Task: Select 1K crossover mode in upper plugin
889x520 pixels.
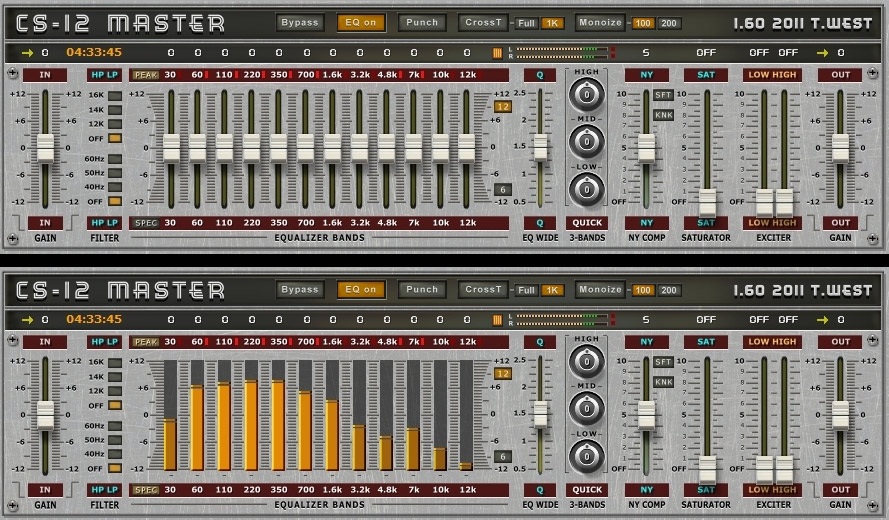Action: (552, 23)
